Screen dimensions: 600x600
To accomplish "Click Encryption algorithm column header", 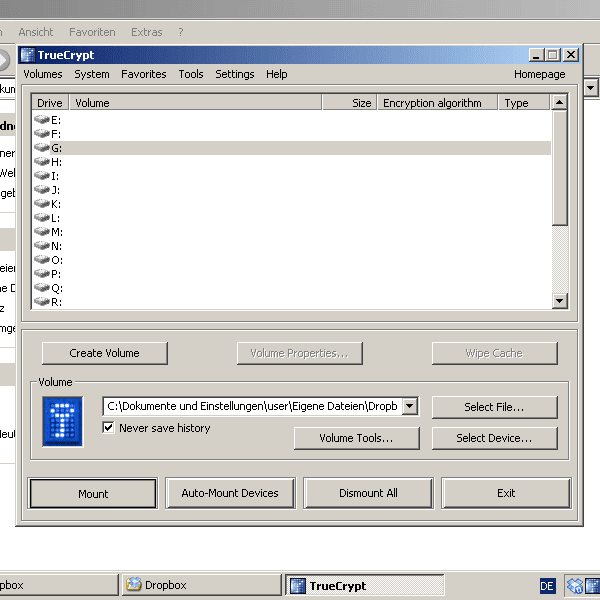I will (x=438, y=103).
